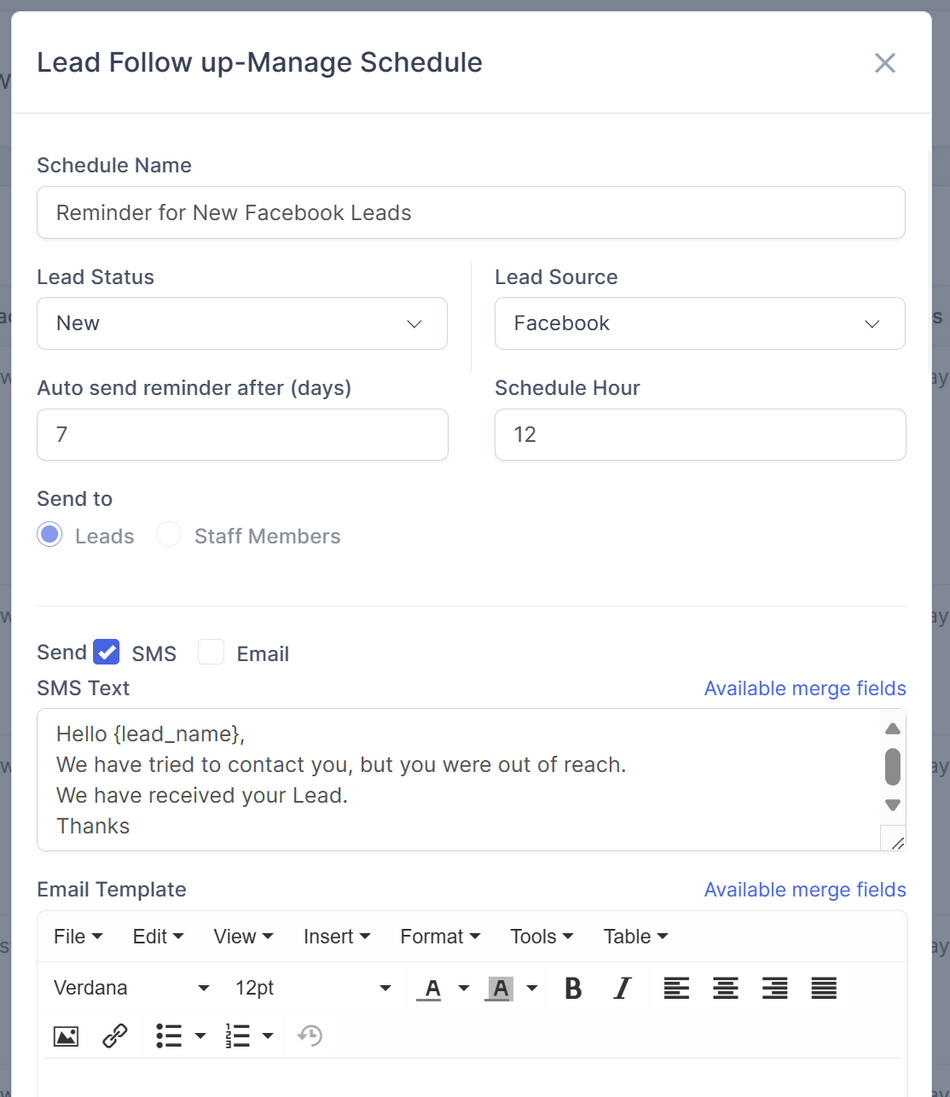The width and height of the screenshot is (950, 1097).
Task: Uncheck the SMS send option
Action: tap(107, 652)
